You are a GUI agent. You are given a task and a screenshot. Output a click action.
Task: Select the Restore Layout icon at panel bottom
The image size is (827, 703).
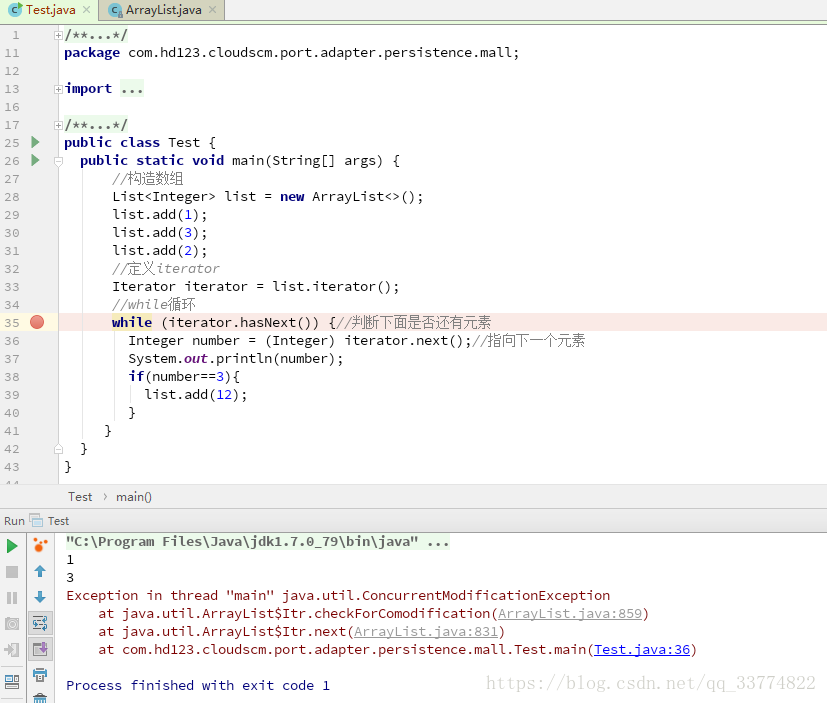(12, 682)
